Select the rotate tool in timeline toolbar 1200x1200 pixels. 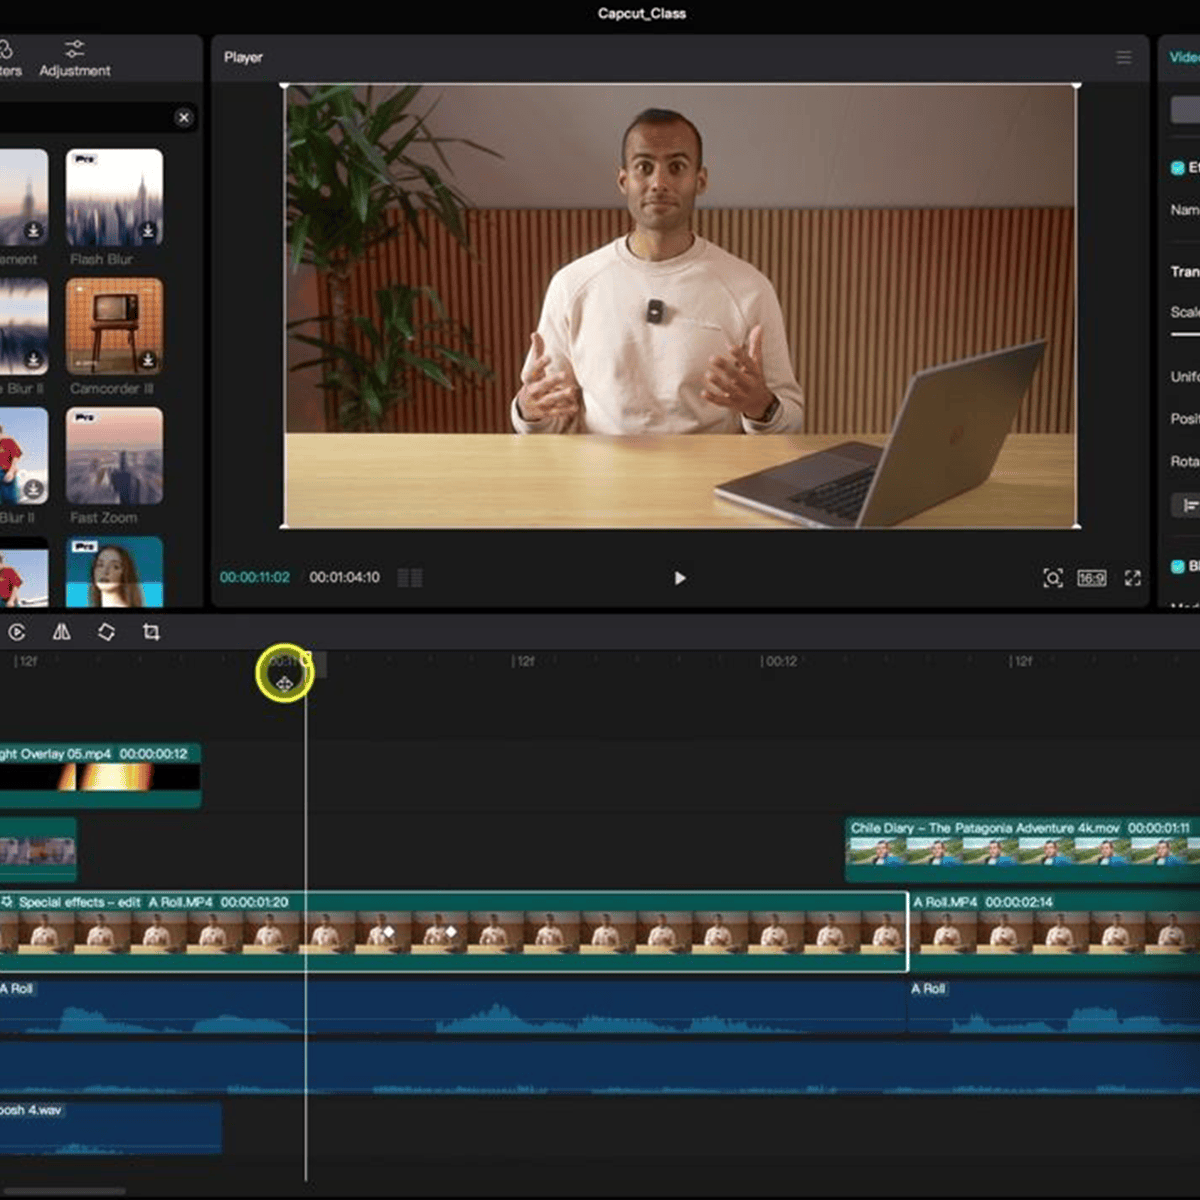click(106, 632)
